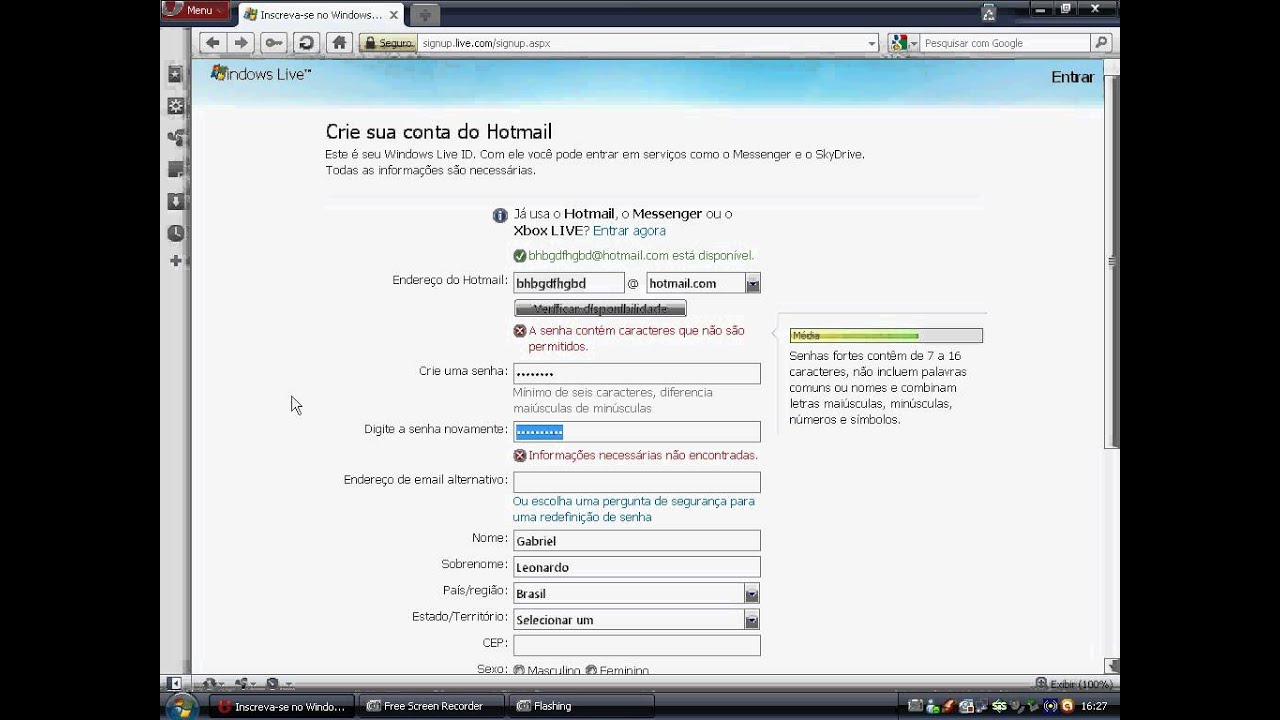Click the Nome field with Gabriel
The height and width of the screenshot is (720, 1280).
coord(637,541)
